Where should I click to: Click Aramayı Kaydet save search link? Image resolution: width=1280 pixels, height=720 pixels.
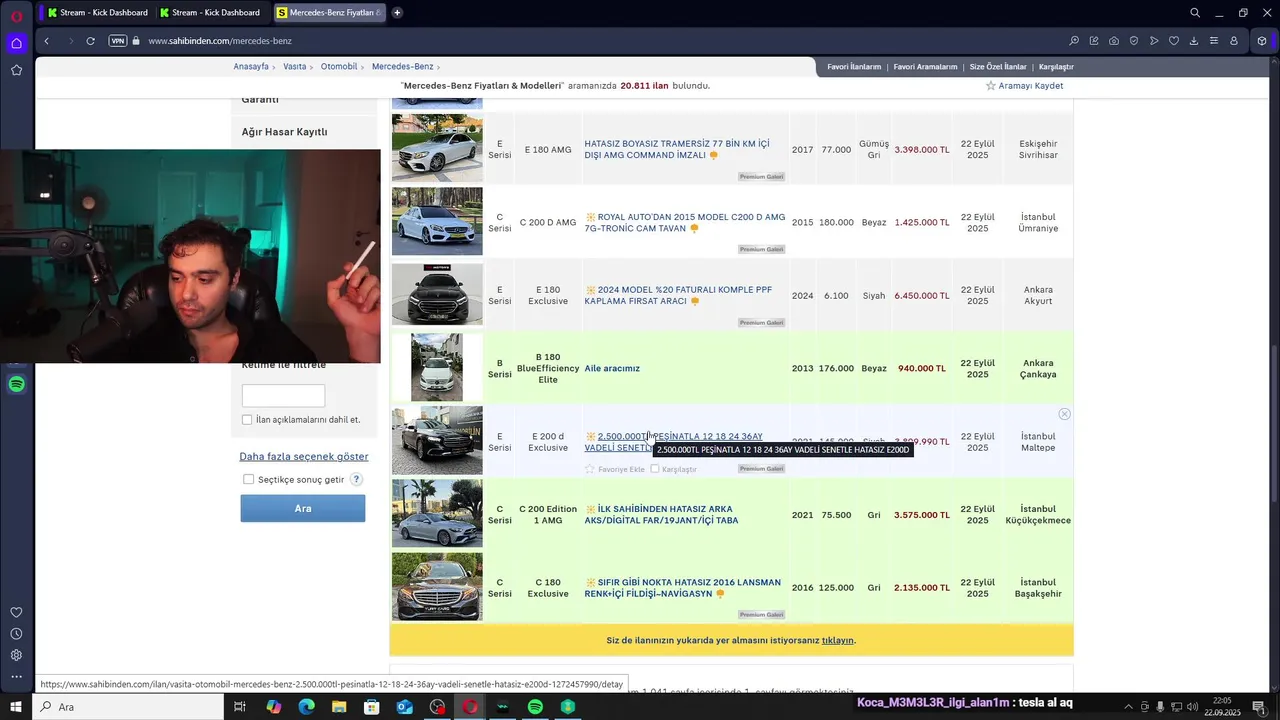pyautogui.click(x=1025, y=86)
